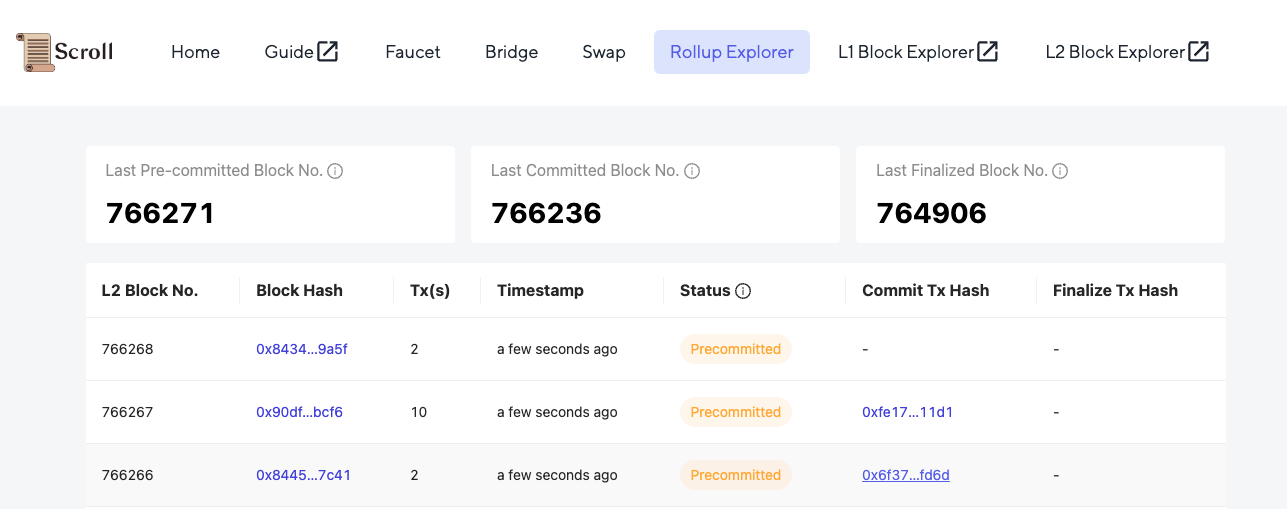Image resolution: width=1287 pixels, height=509 pixels.
Task: Click info icon next to Last Finalized Block No.
Action: (1061, 171)
